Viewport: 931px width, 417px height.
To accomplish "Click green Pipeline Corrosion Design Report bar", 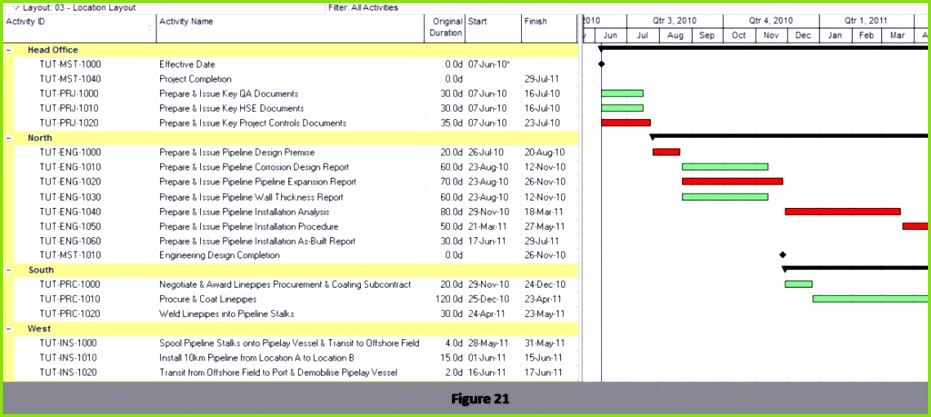I will pos(725,167).
